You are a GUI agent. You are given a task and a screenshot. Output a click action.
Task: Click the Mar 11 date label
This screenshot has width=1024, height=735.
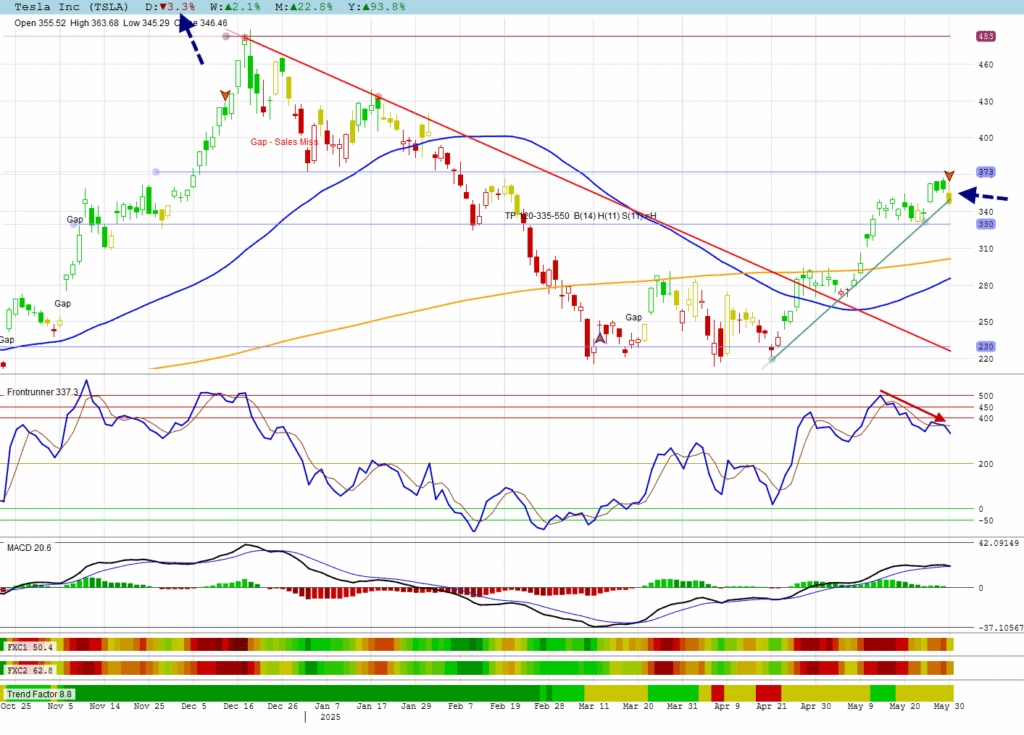(x=594, y=706)
